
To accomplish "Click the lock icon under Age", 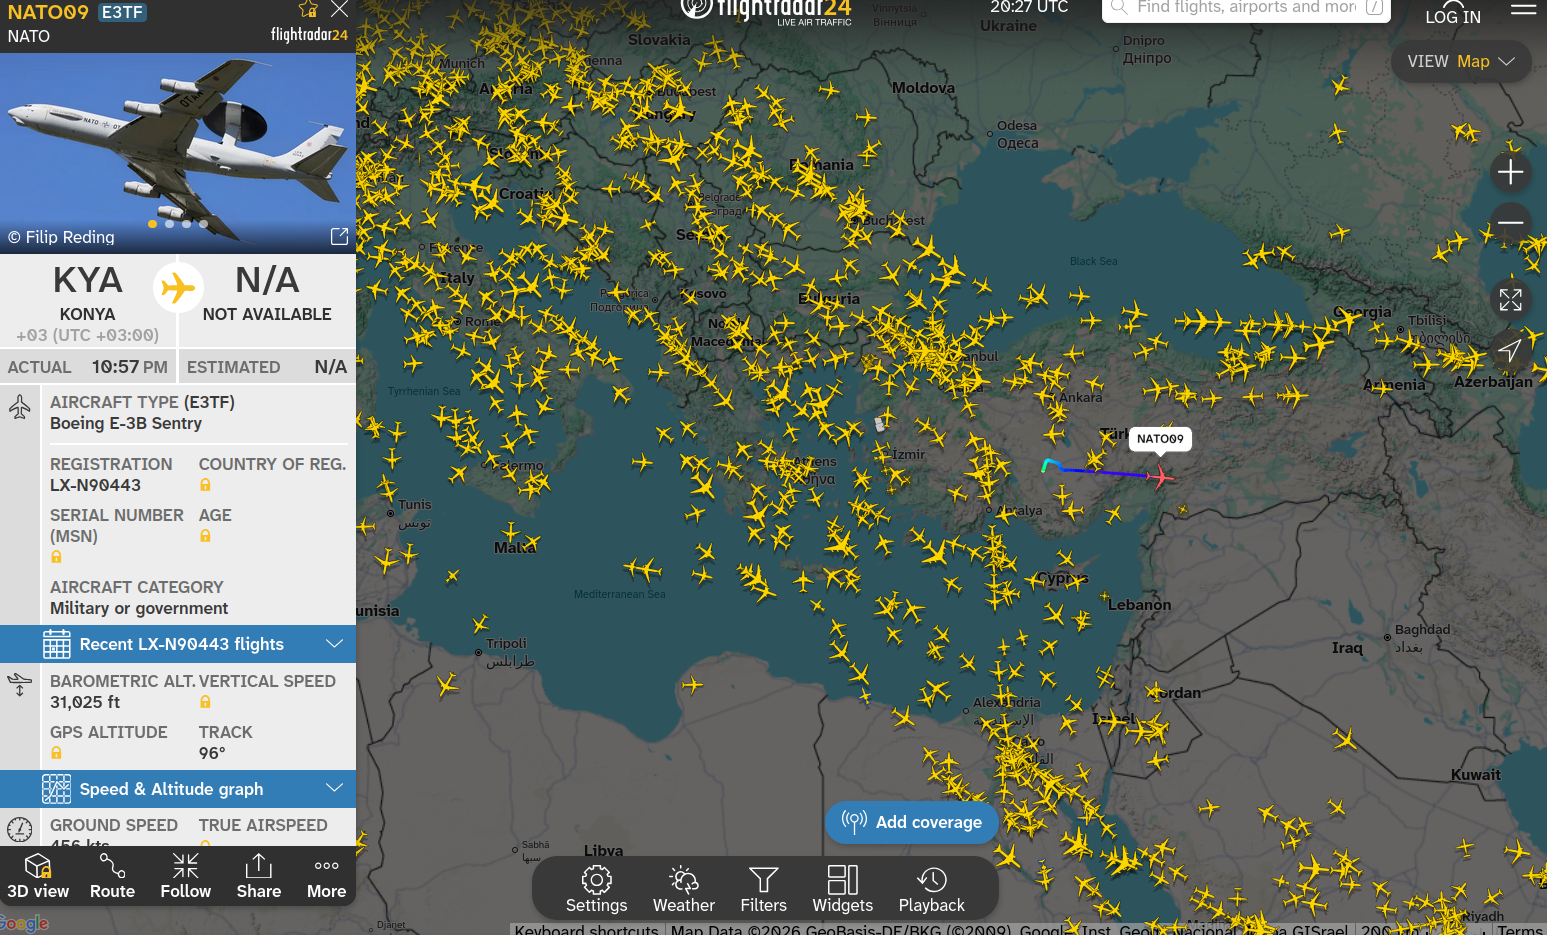I will [x=205, y=536].
